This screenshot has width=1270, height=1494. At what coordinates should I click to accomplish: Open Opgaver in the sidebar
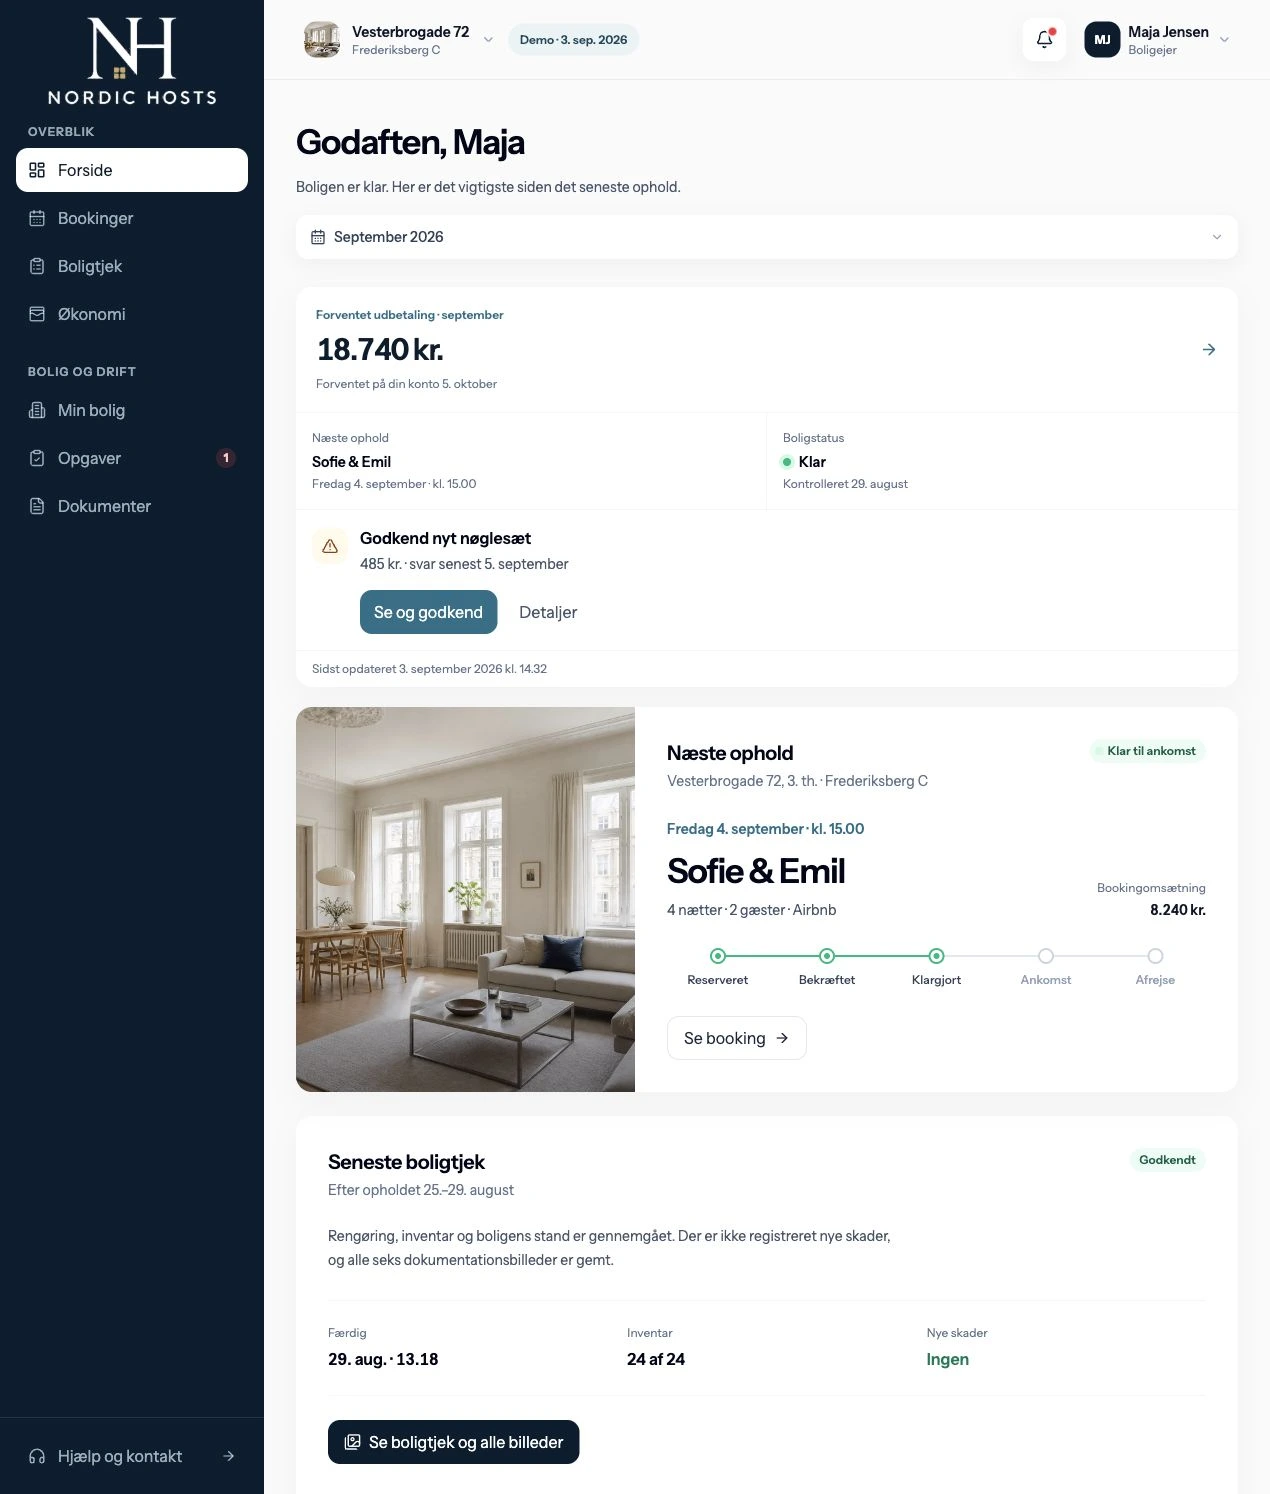point(132,458)
